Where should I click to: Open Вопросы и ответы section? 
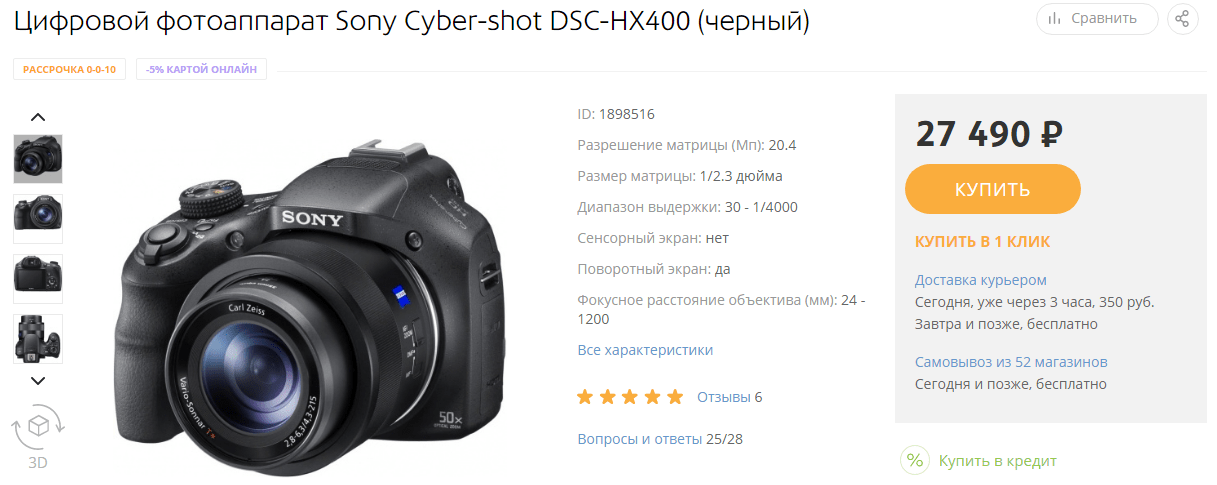coord(640,439)
